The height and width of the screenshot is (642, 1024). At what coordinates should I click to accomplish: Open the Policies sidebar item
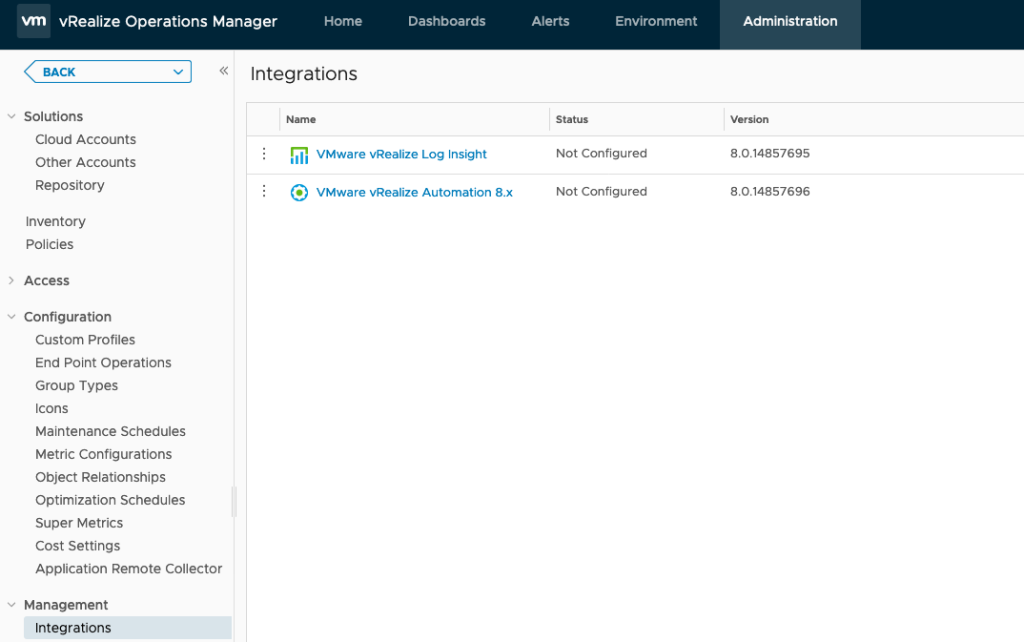[x=50, y=244]
